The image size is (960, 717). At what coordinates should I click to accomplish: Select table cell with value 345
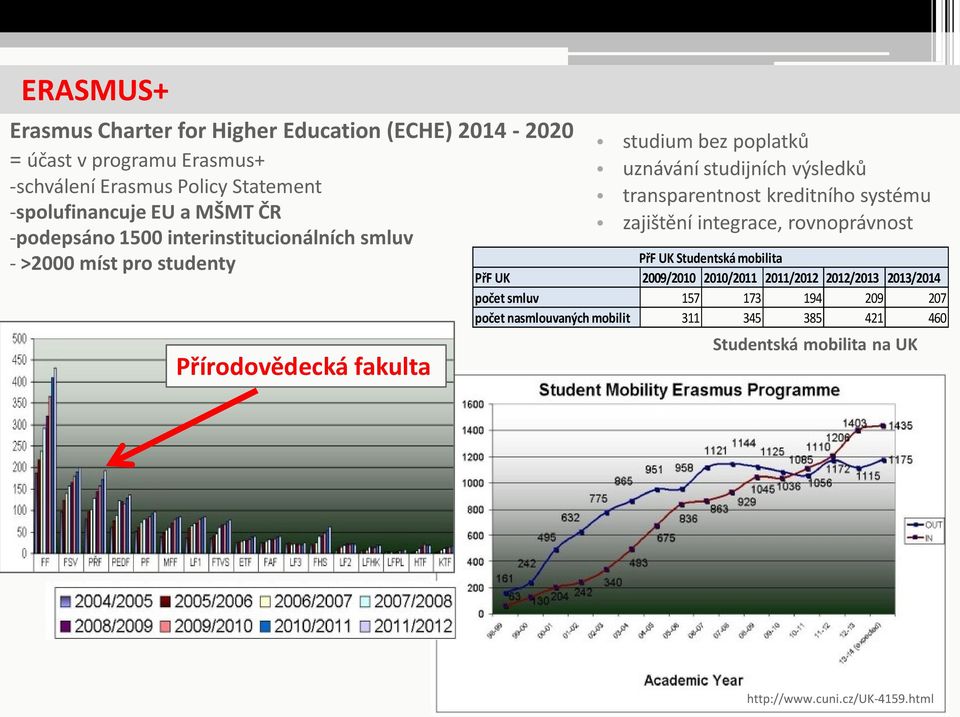coord(732,318)
